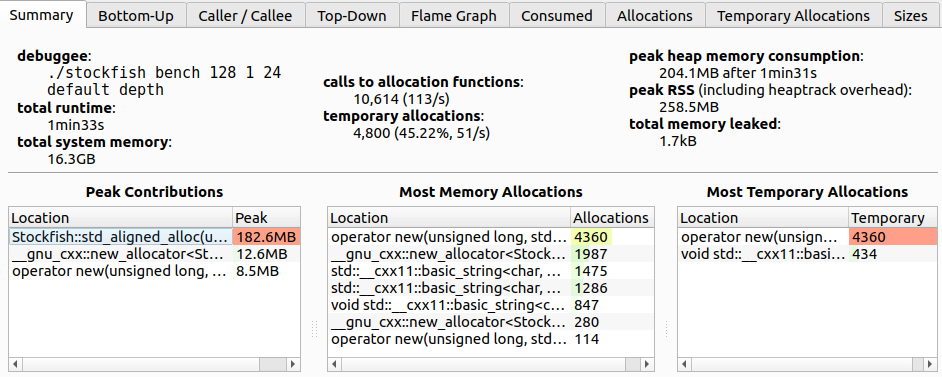Select the 12.6MB new_allocator peak row
The height and width of the screenshot is (378, 942).
pyautogui.click(x=154, y=254)
